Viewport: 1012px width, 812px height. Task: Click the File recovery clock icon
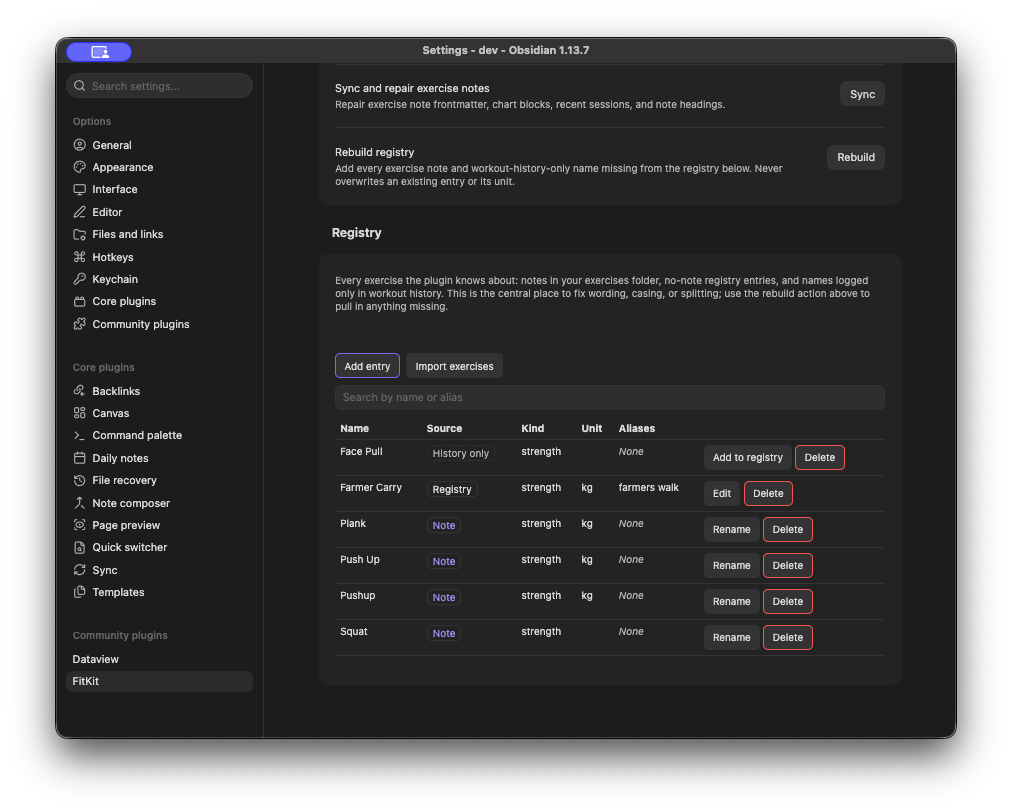[x=79, y=480]
